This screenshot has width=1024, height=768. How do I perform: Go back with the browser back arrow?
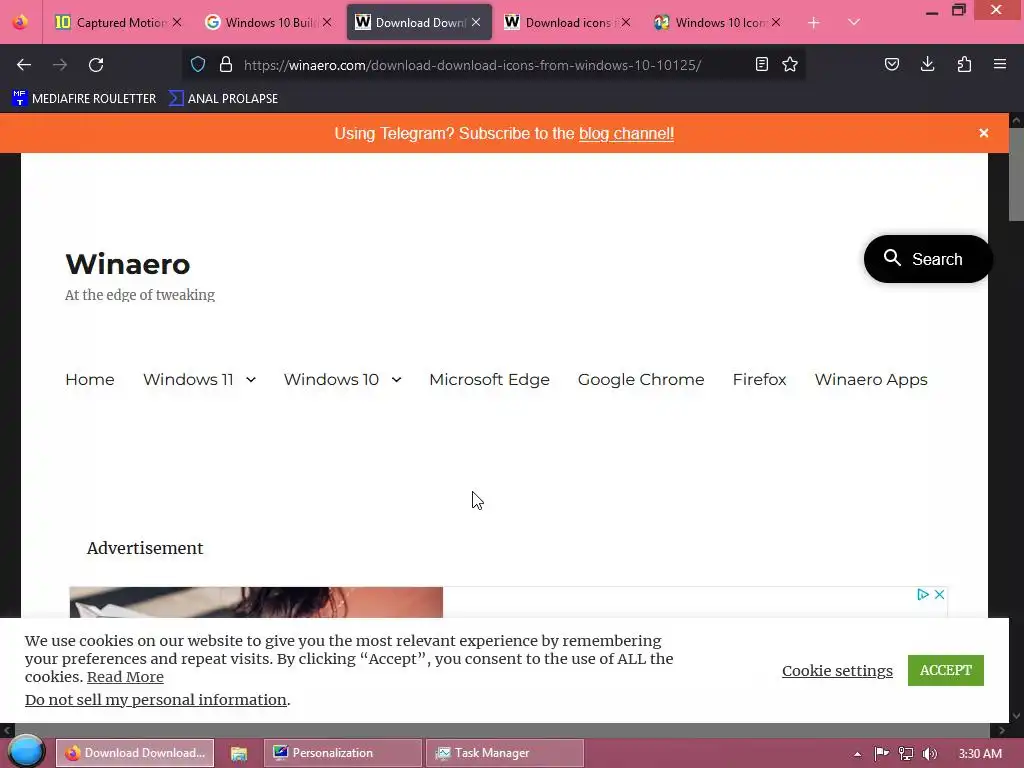click(x=24, y=65)
